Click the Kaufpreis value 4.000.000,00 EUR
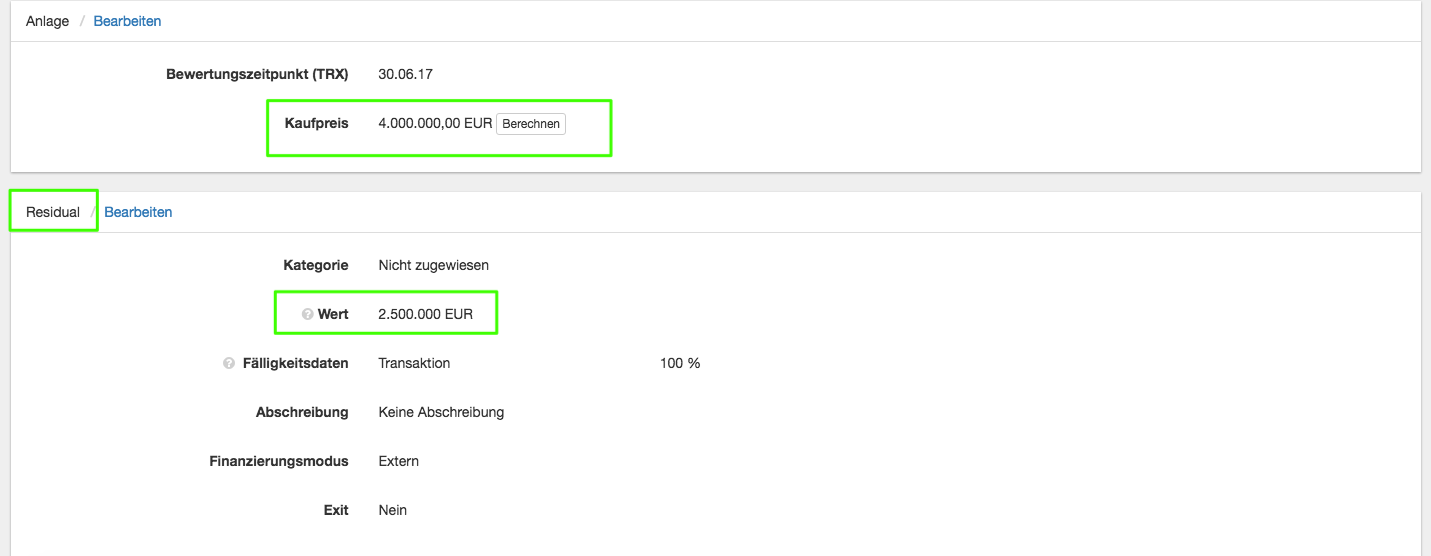Viewport: 1431px width, 556px height. pos(435,124)
